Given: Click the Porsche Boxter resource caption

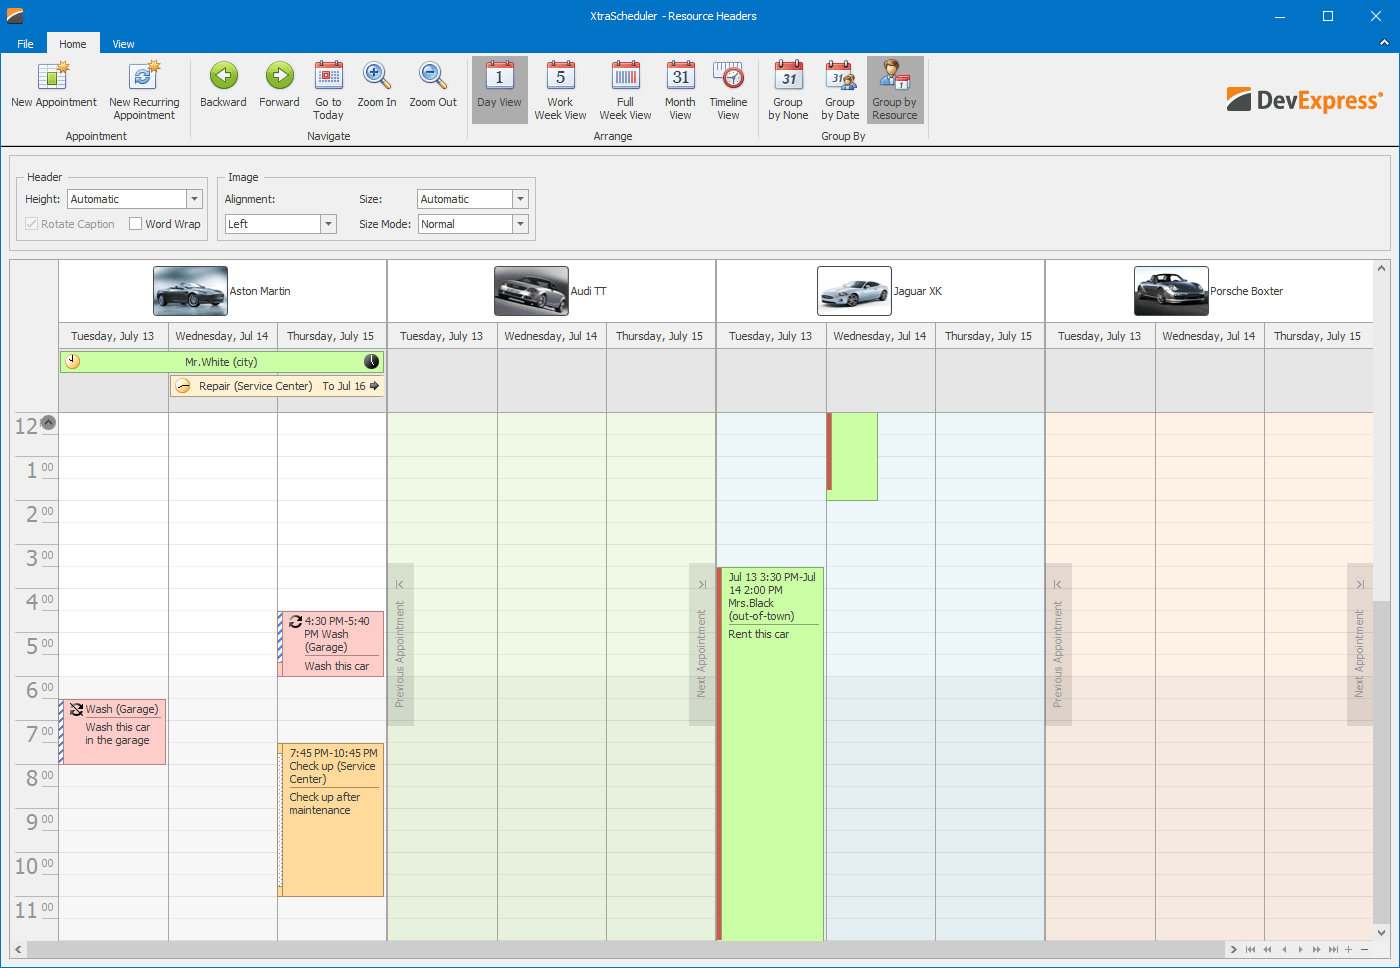Looking at the screenshot, I should point(1247,291).
